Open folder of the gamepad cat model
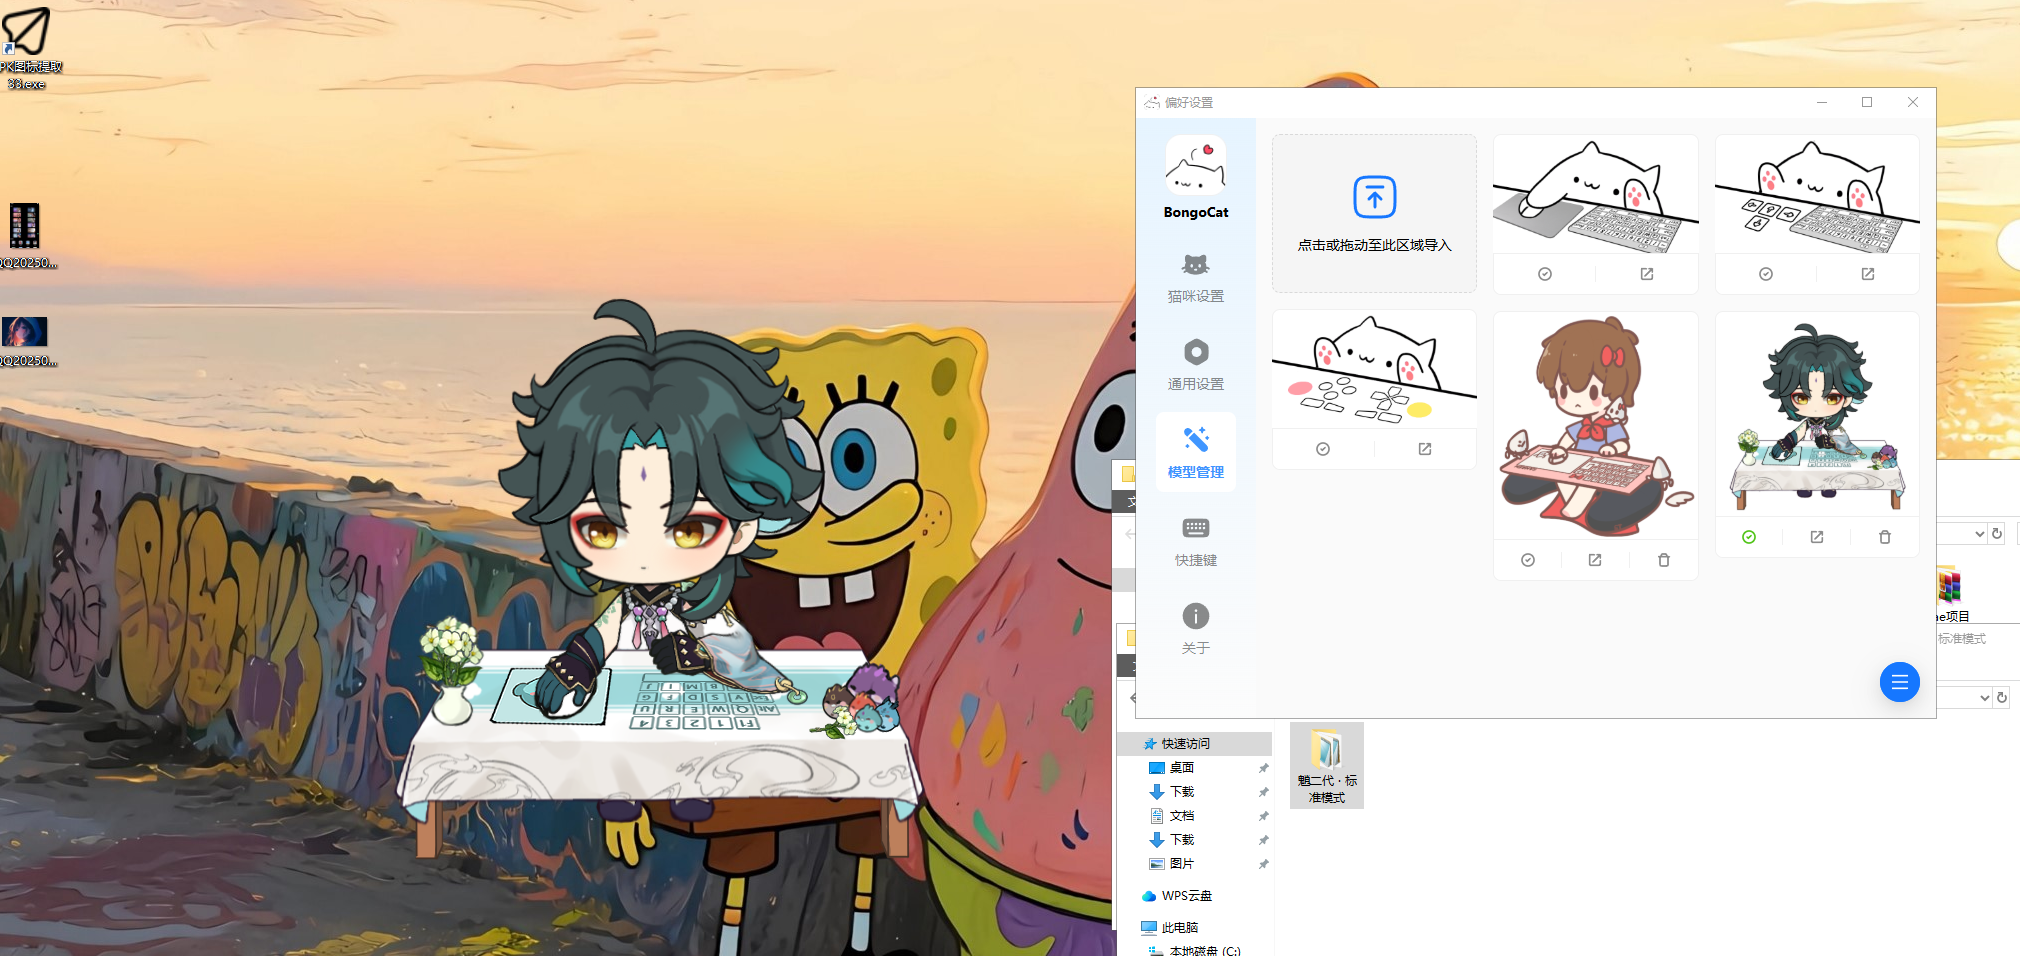2020x956 pixels. click(1424, 449)
